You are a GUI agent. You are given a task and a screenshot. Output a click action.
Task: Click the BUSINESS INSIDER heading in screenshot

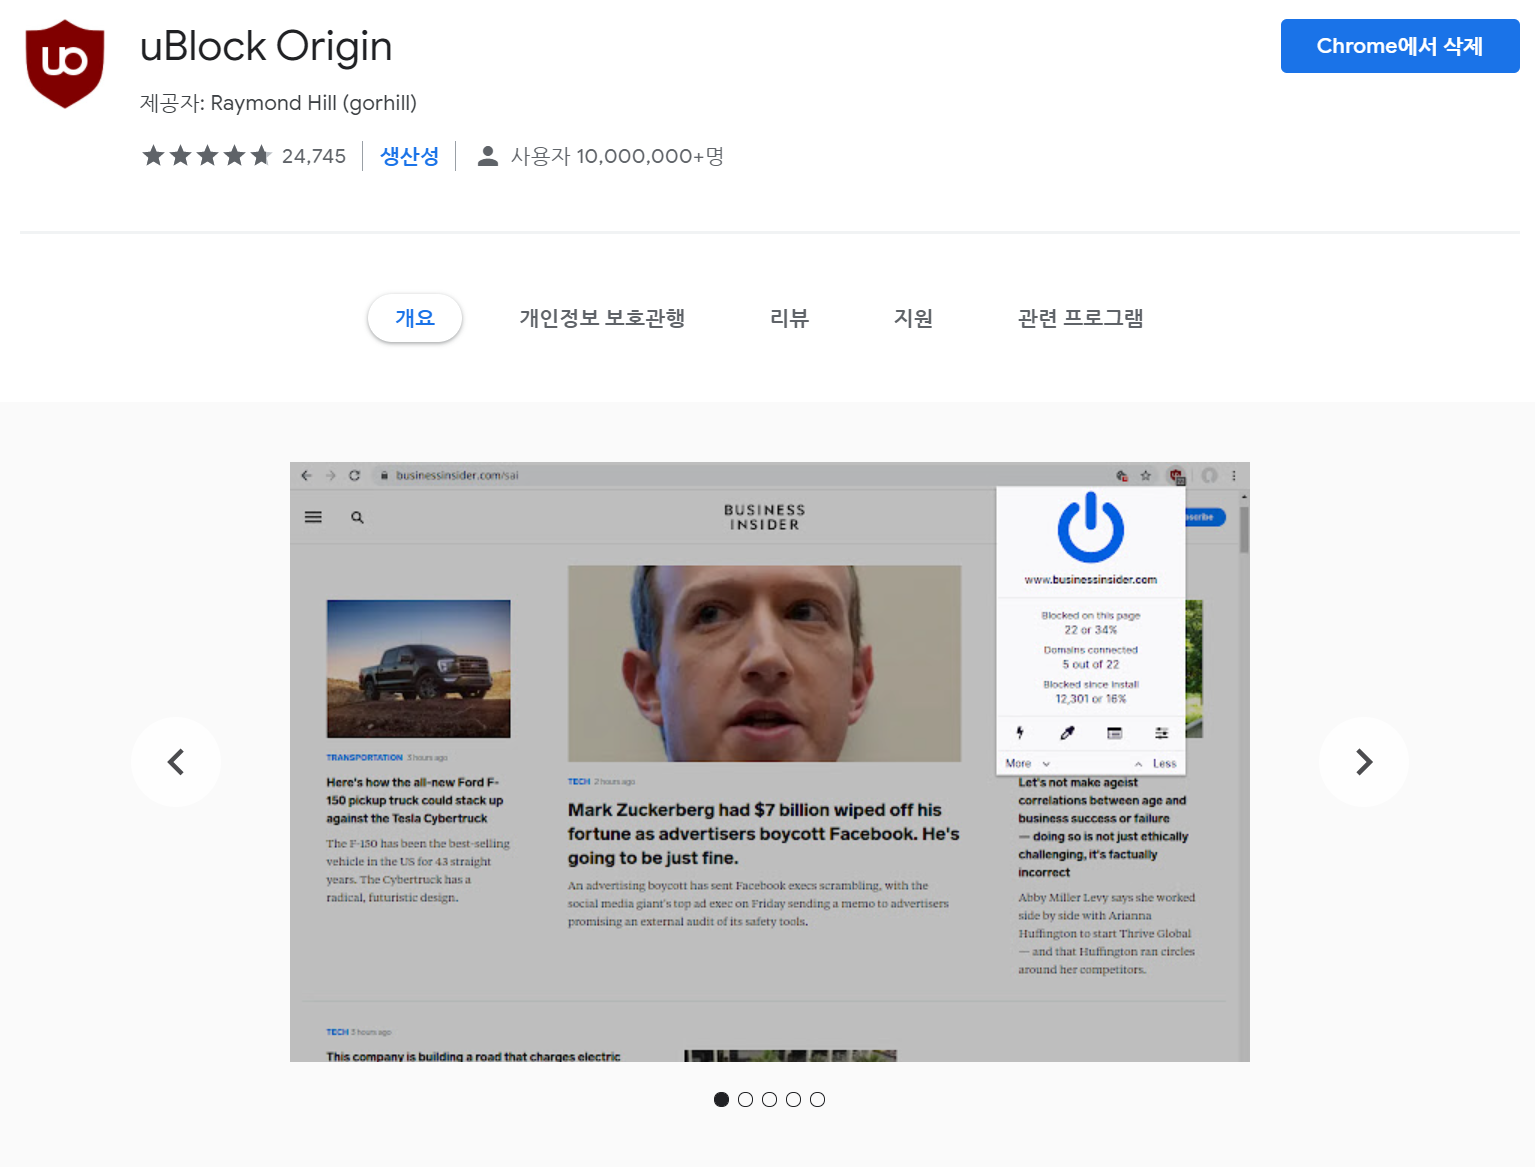[765, 517]
